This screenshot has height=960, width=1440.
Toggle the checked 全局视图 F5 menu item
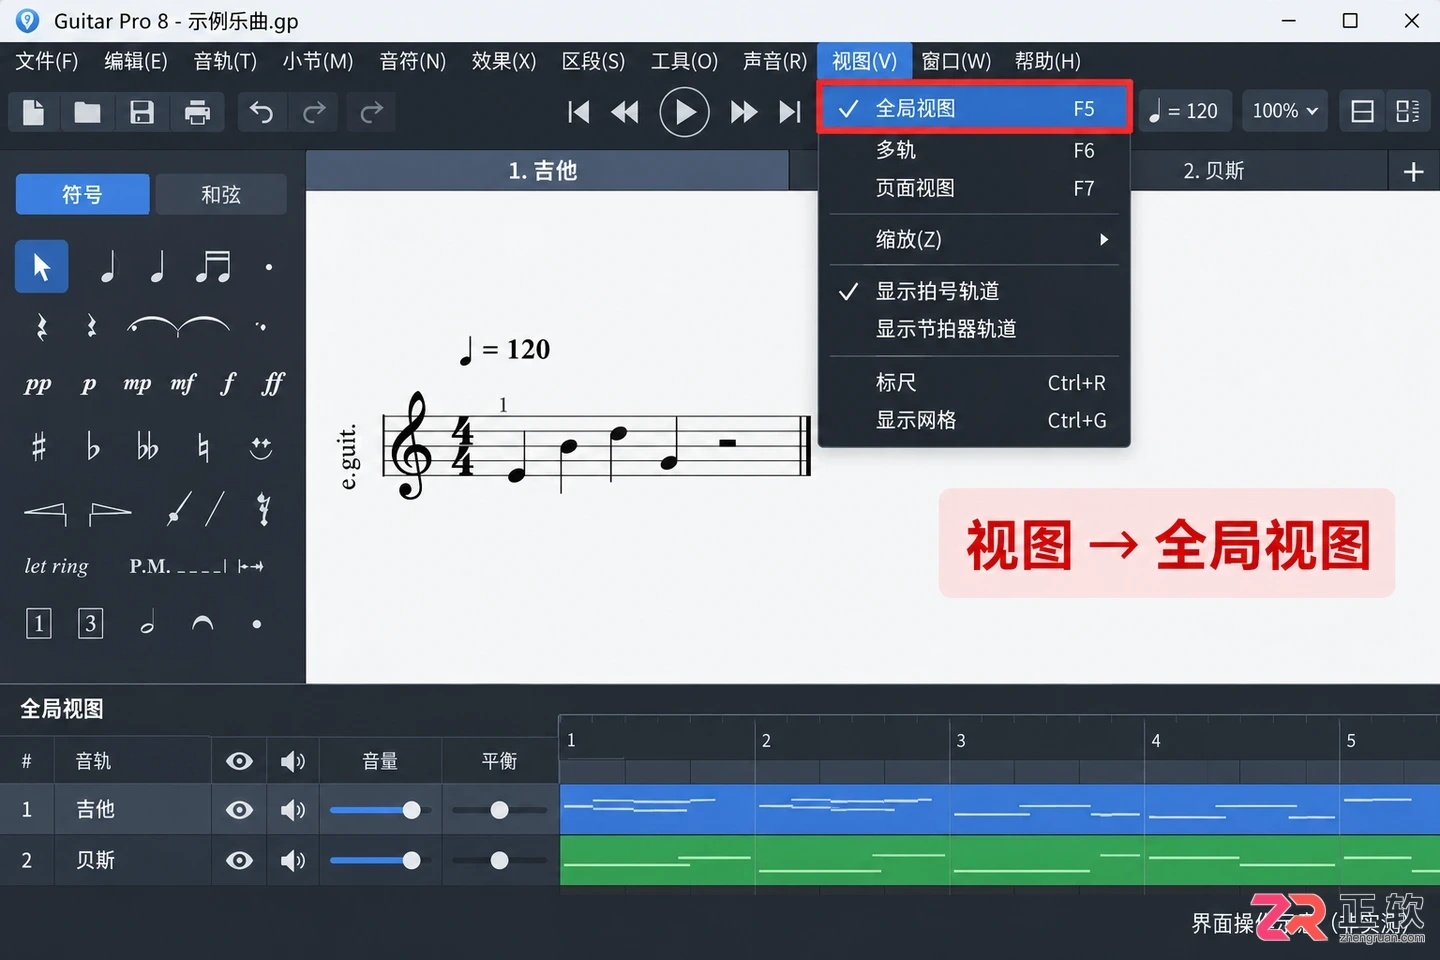[974, 107]
